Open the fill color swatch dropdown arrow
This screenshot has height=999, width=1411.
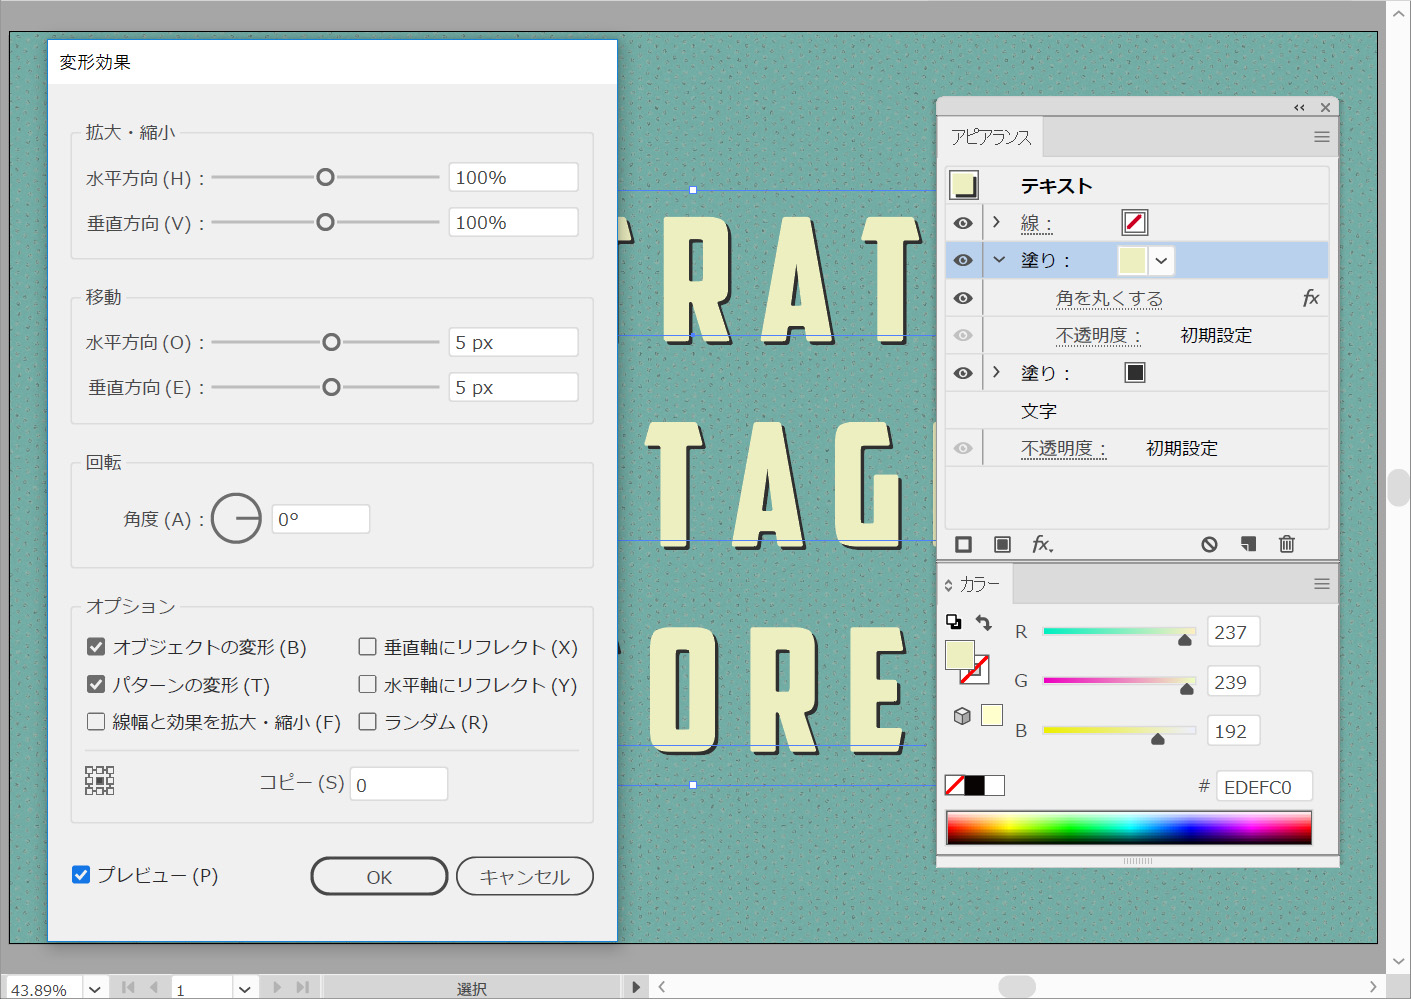[1161, 261]
